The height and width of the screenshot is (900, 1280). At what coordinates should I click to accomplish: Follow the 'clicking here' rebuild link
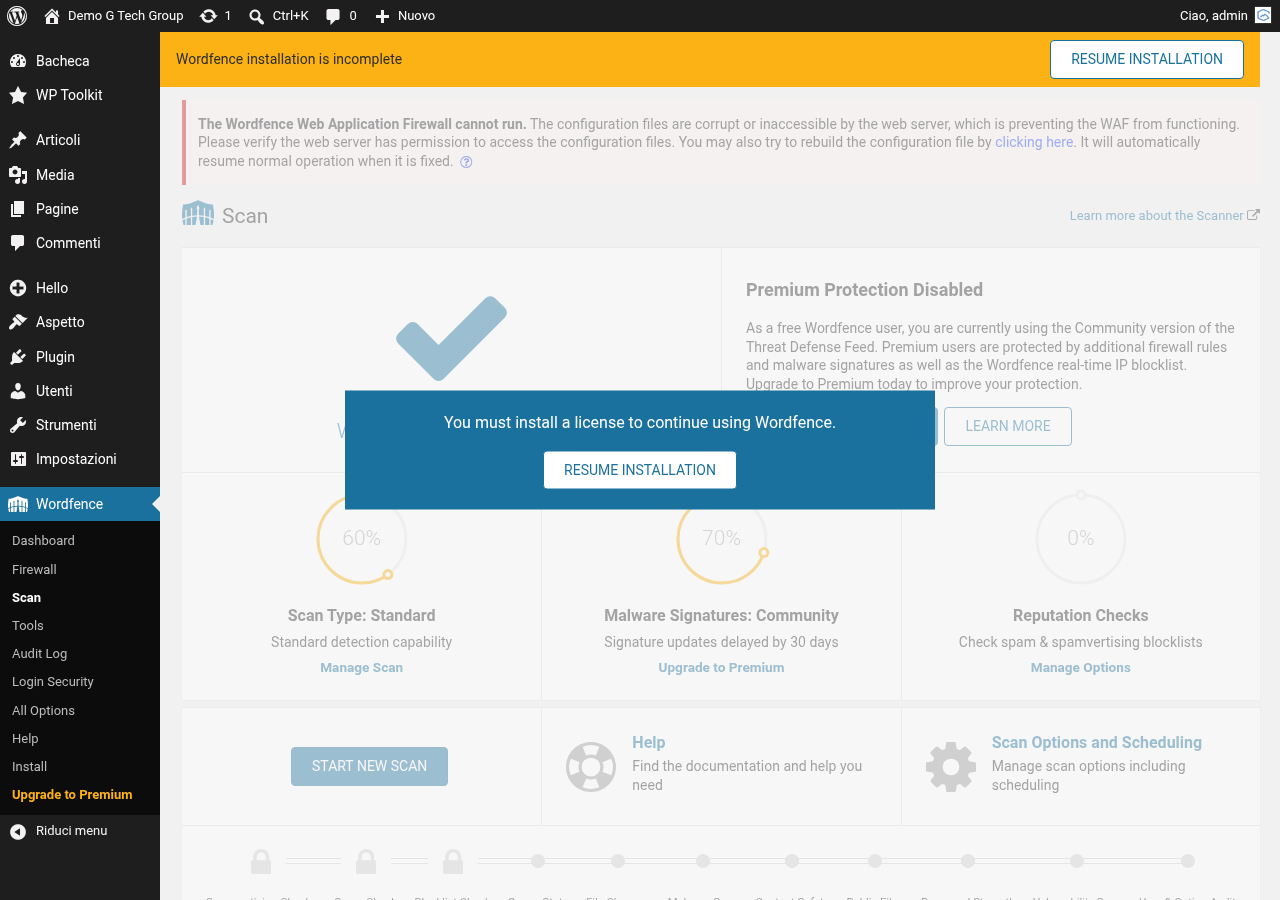click(1034, 142)
